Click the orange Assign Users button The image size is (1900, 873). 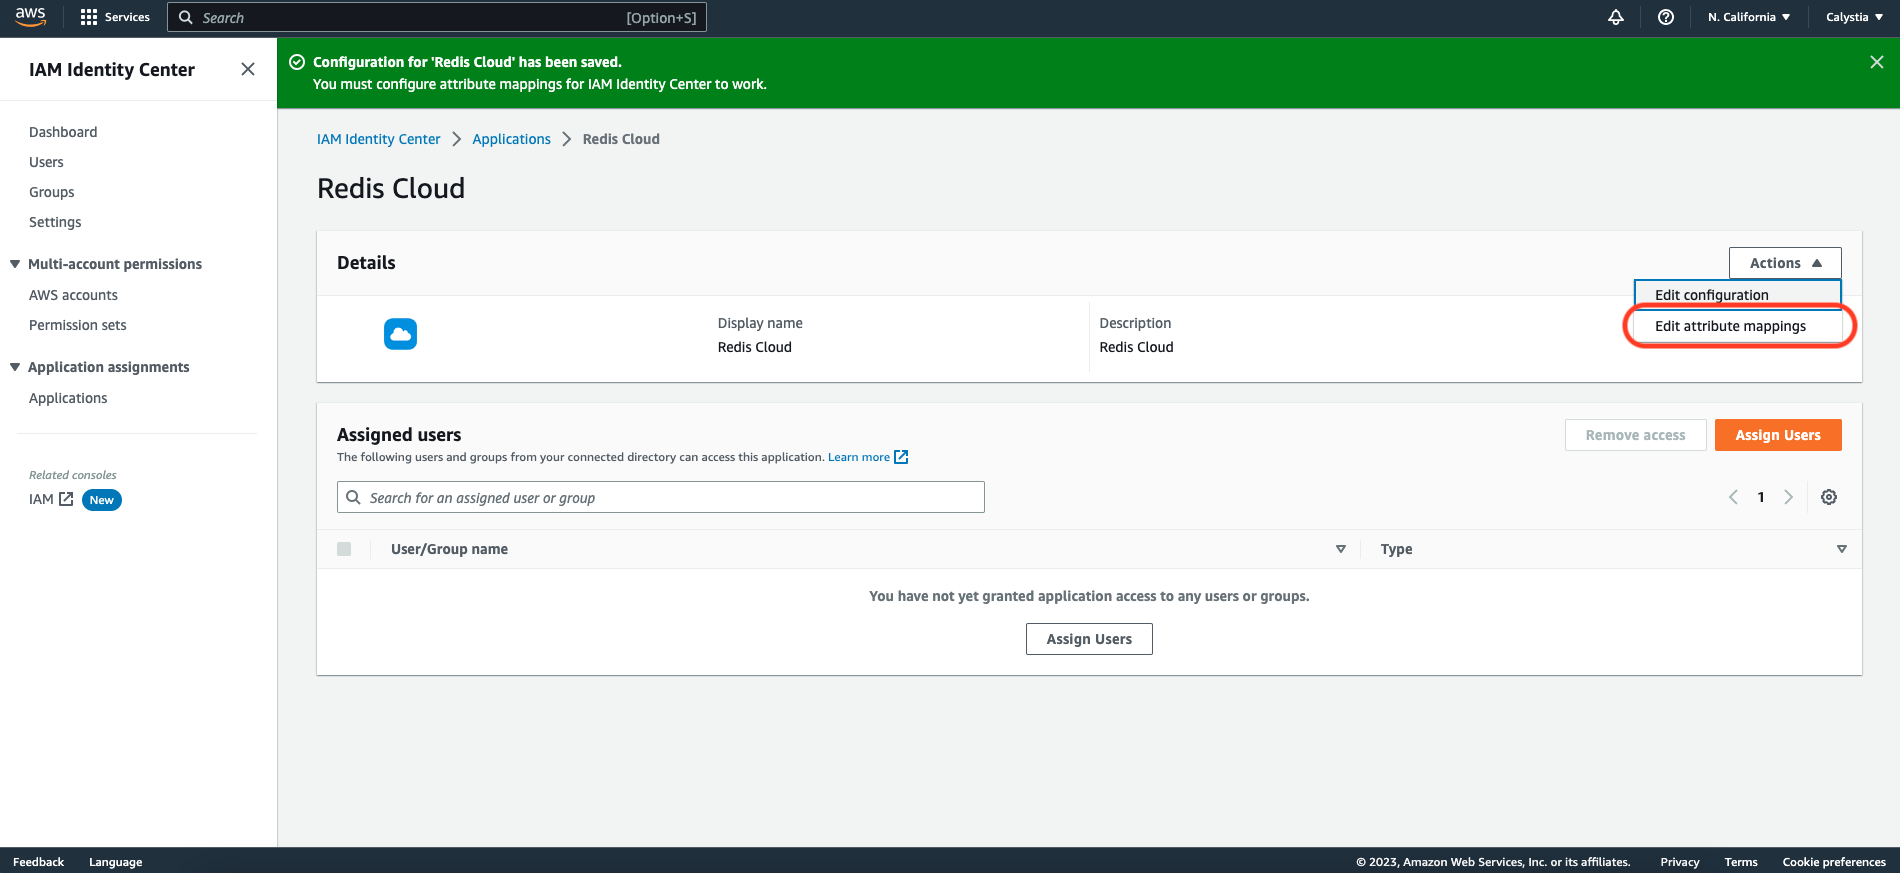(1777, 435)
